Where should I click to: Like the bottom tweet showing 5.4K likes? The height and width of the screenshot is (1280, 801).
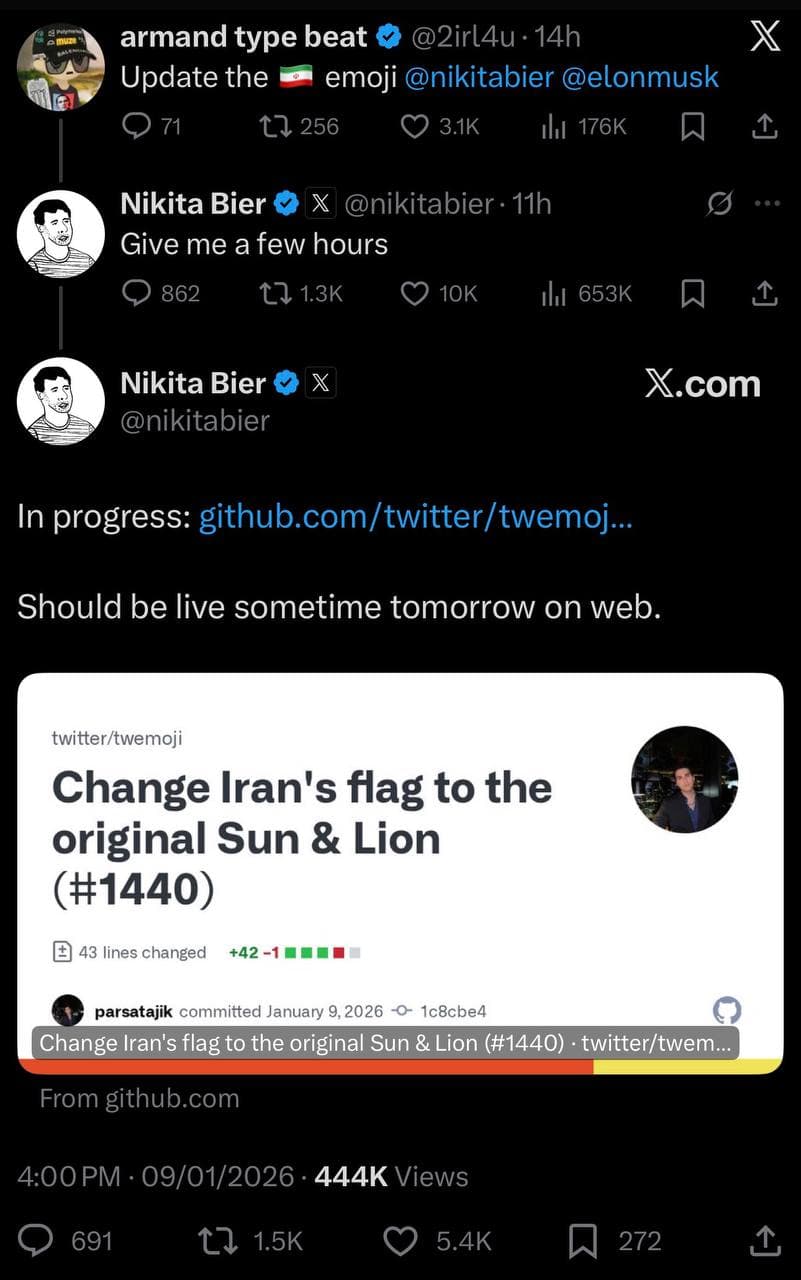pos(400,1240)
